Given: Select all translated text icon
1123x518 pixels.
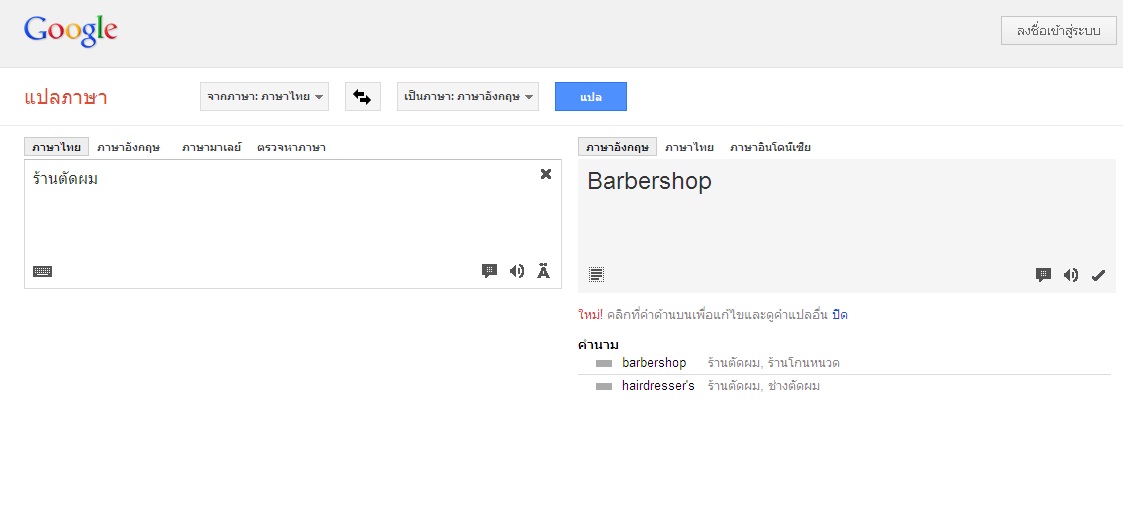Looking at the screenshot, I should (597, 274).
